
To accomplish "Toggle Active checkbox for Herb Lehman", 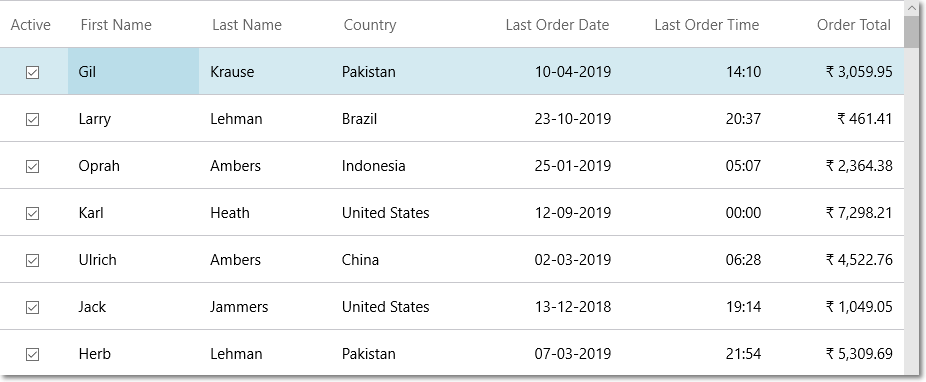I will click(x=32, y=354).
